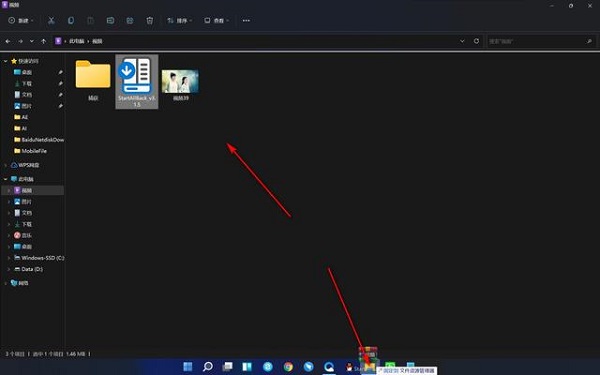
Task: Select Desktop (桌面) under This PC
Action: point(26,246)
